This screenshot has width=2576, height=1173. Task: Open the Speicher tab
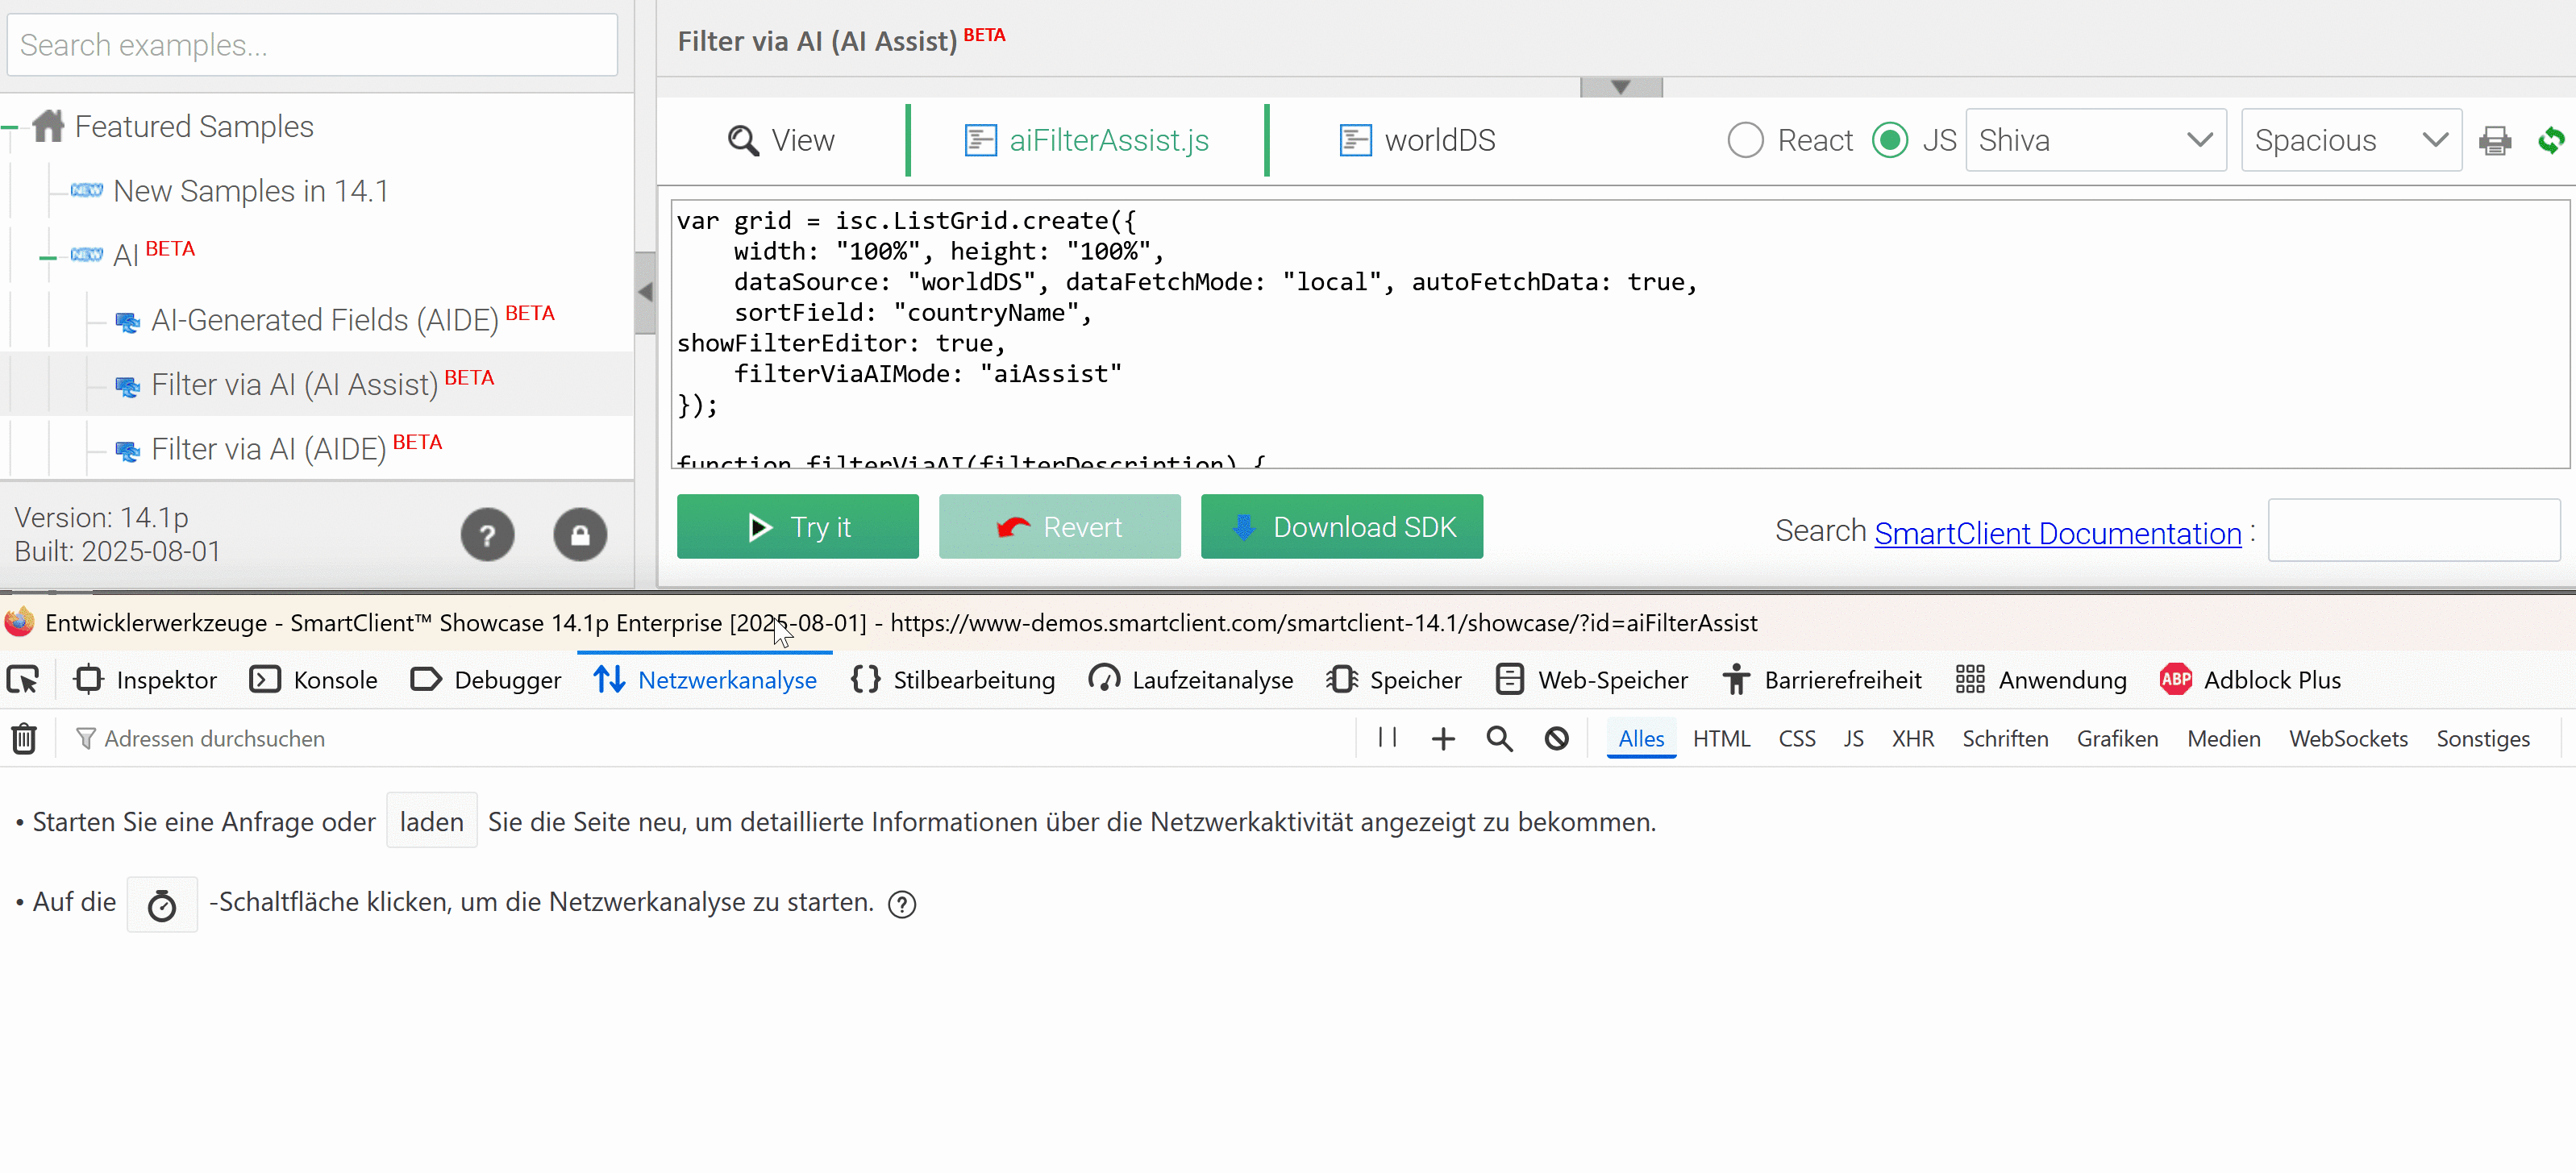(x=1394, y=680)
